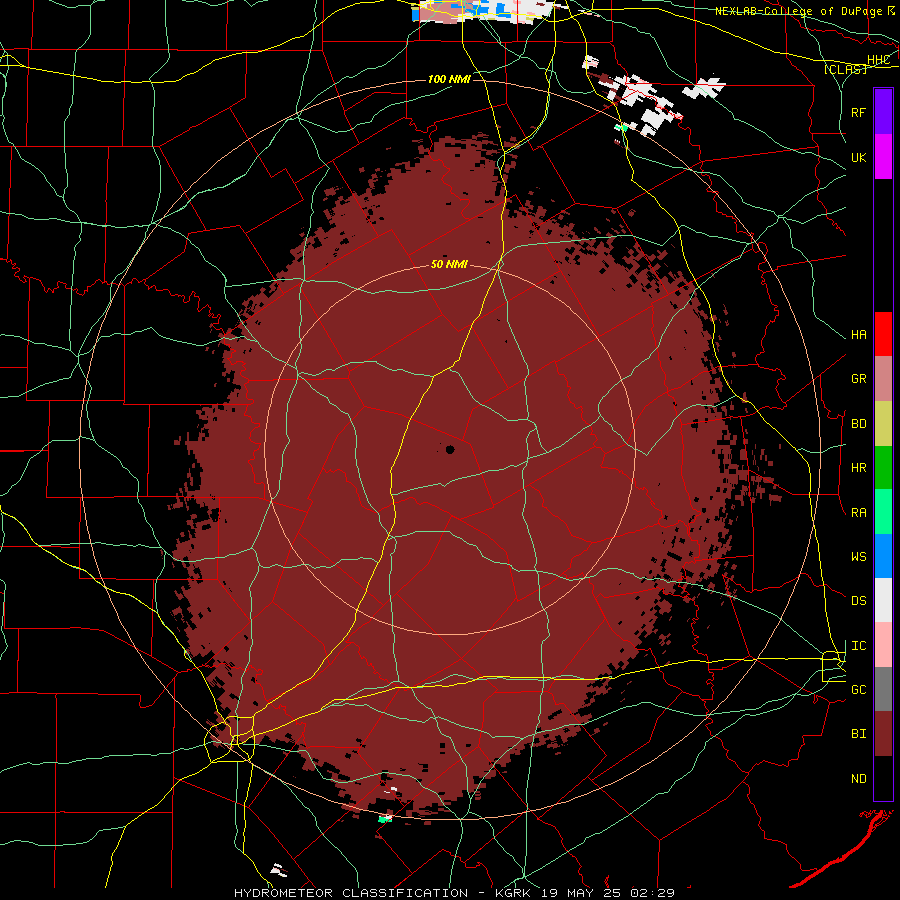
Task: Select the BI legend label
Action: 858,734
